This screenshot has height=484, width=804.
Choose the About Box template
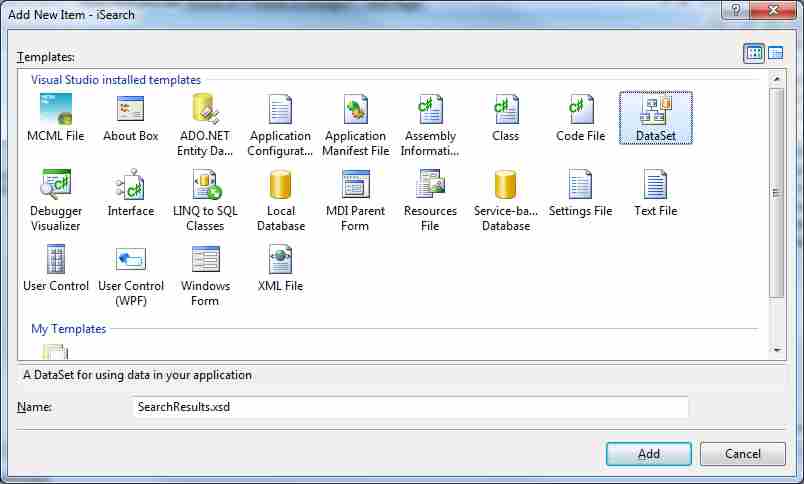click(130, 118)
